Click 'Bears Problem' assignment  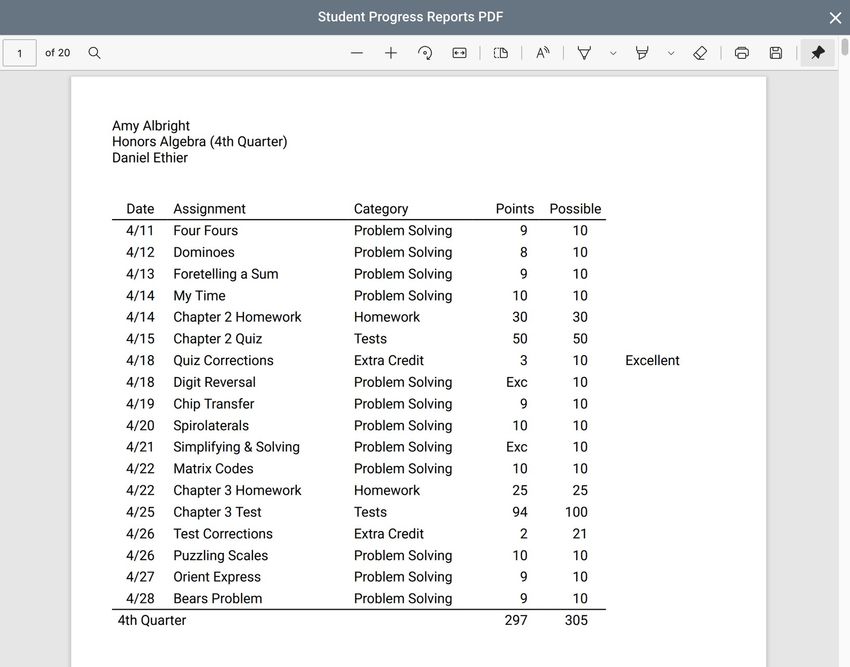pos(217,599)
